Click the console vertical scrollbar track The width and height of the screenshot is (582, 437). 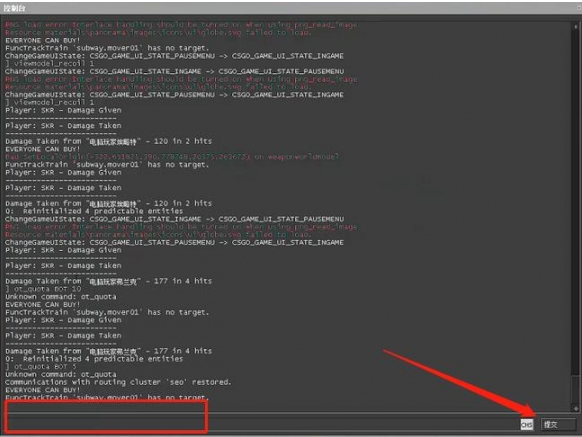pos(576,217)
